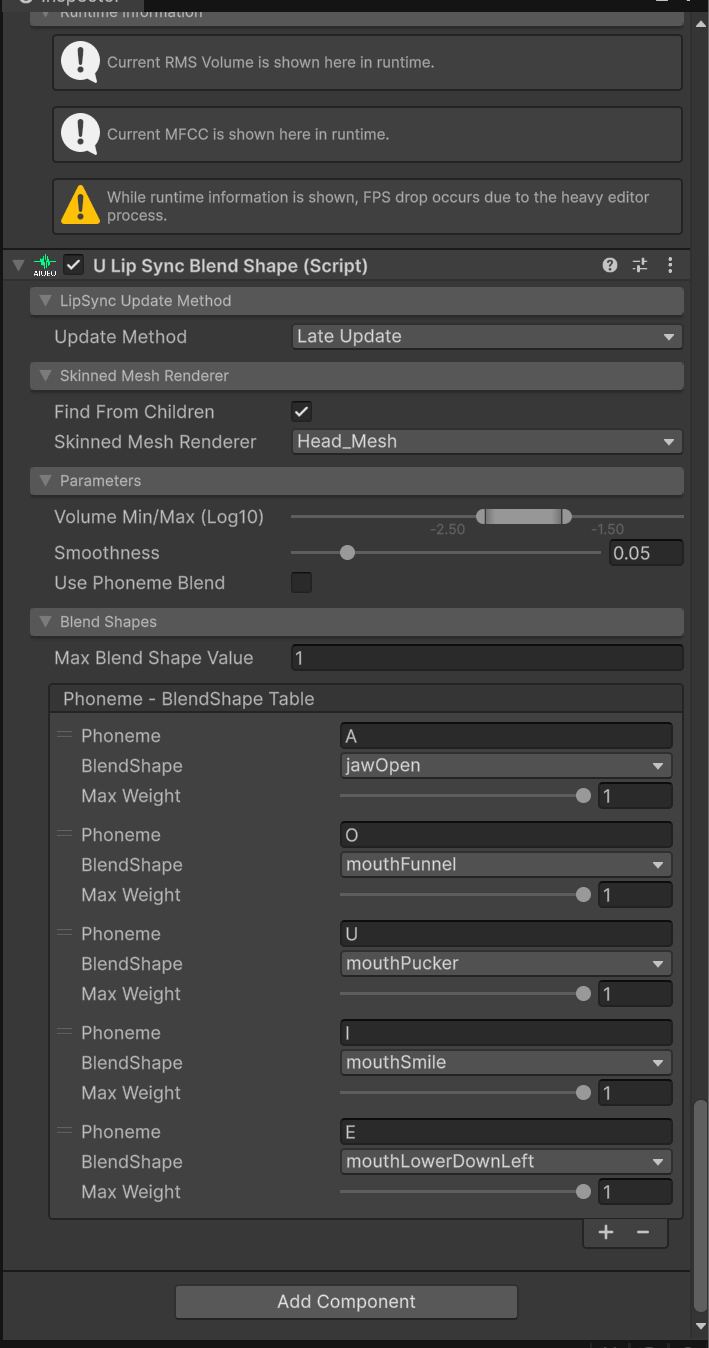Screen dimensions: 709x1348
Task: Click the minus icon to remove phoneme entry
Action: [x=643, y=1232]
